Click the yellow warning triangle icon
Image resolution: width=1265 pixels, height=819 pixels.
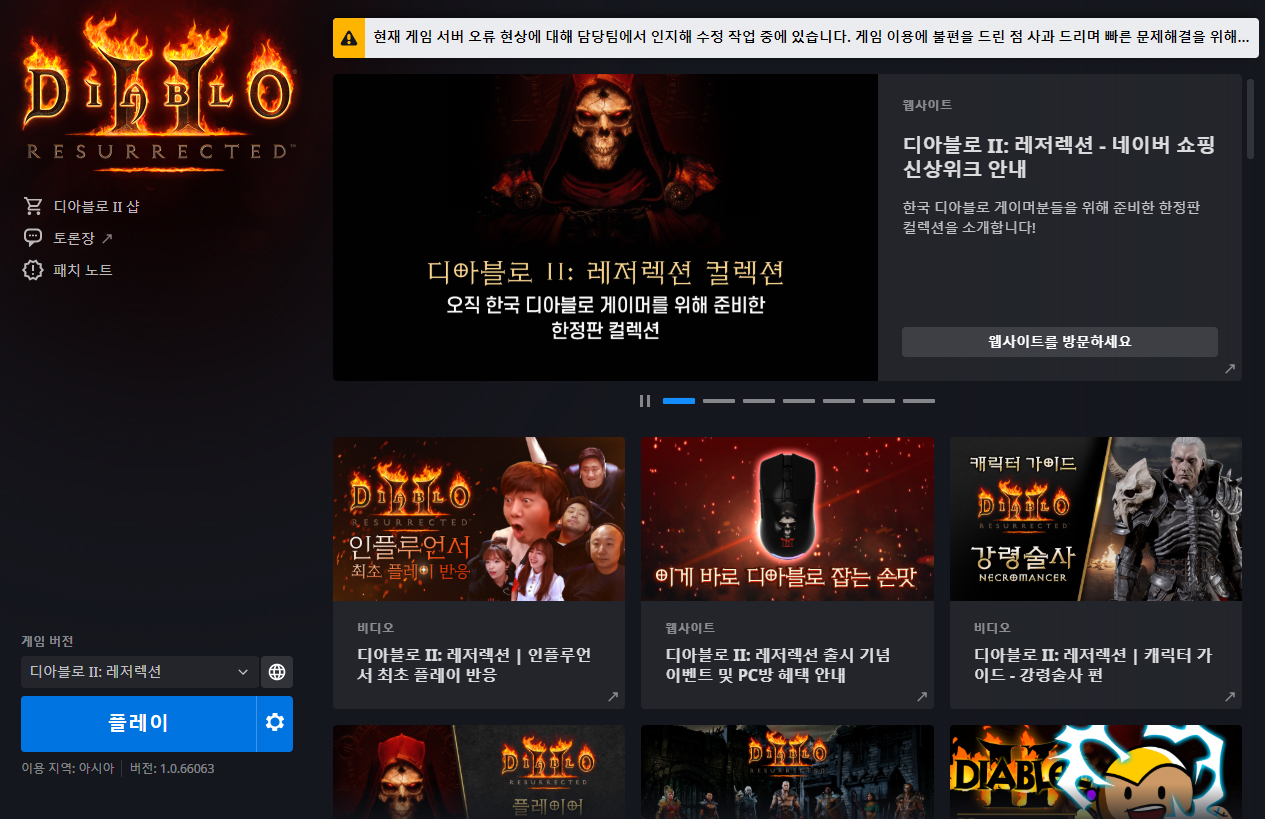coord(348,38)
